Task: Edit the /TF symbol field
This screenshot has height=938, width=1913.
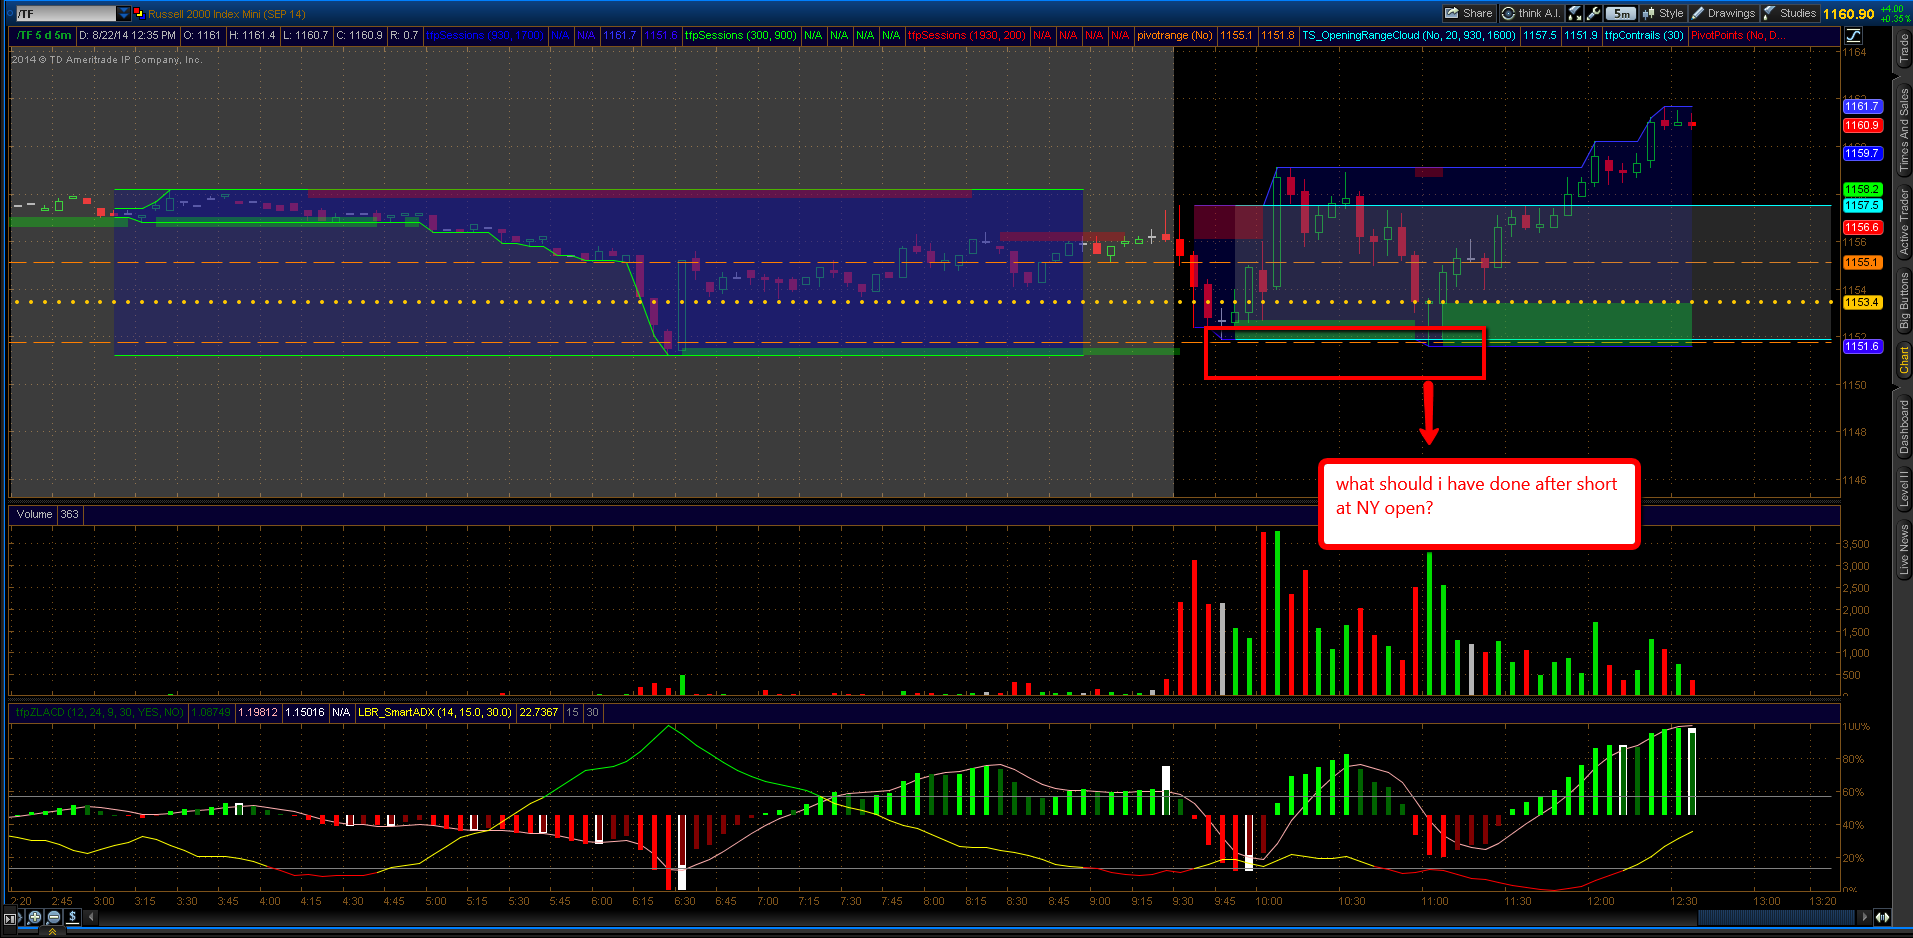Action: (x=66, y=14)
